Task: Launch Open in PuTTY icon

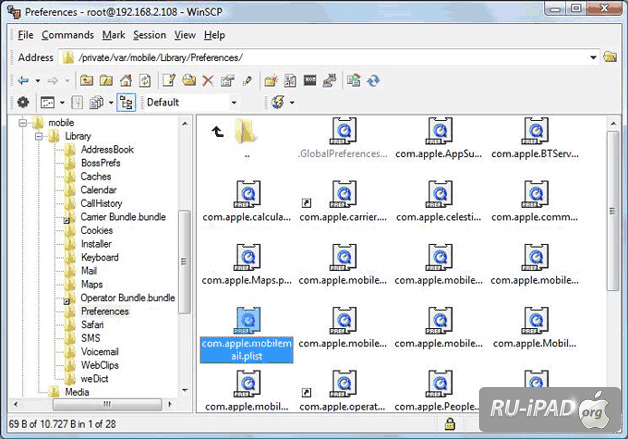Action: [x=329, y=81]
